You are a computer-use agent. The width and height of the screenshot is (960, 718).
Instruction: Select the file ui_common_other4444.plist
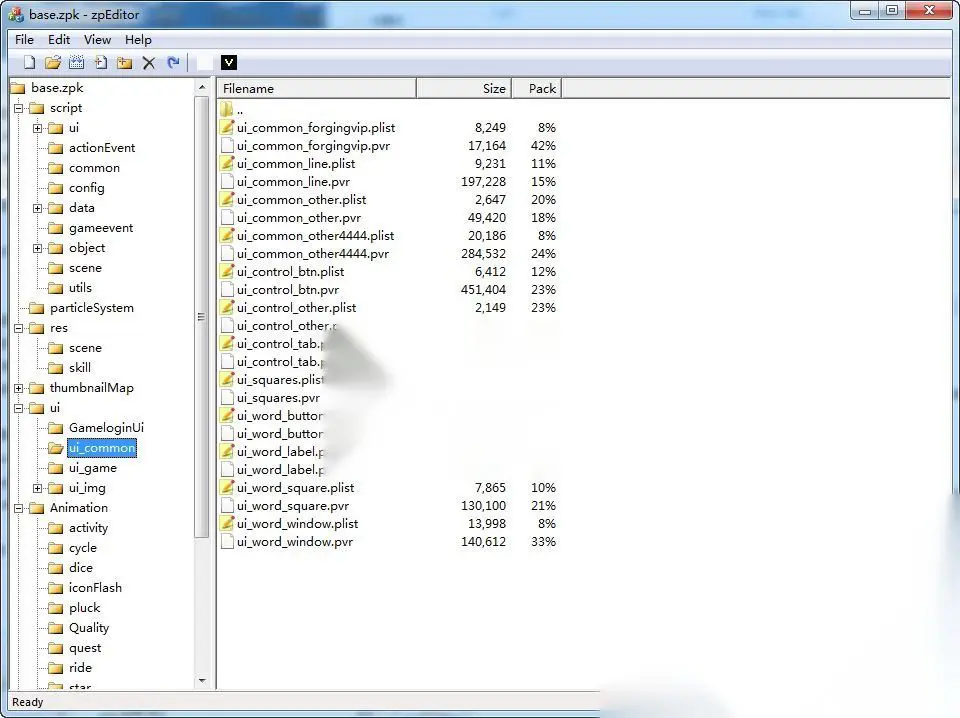(315, 236)
